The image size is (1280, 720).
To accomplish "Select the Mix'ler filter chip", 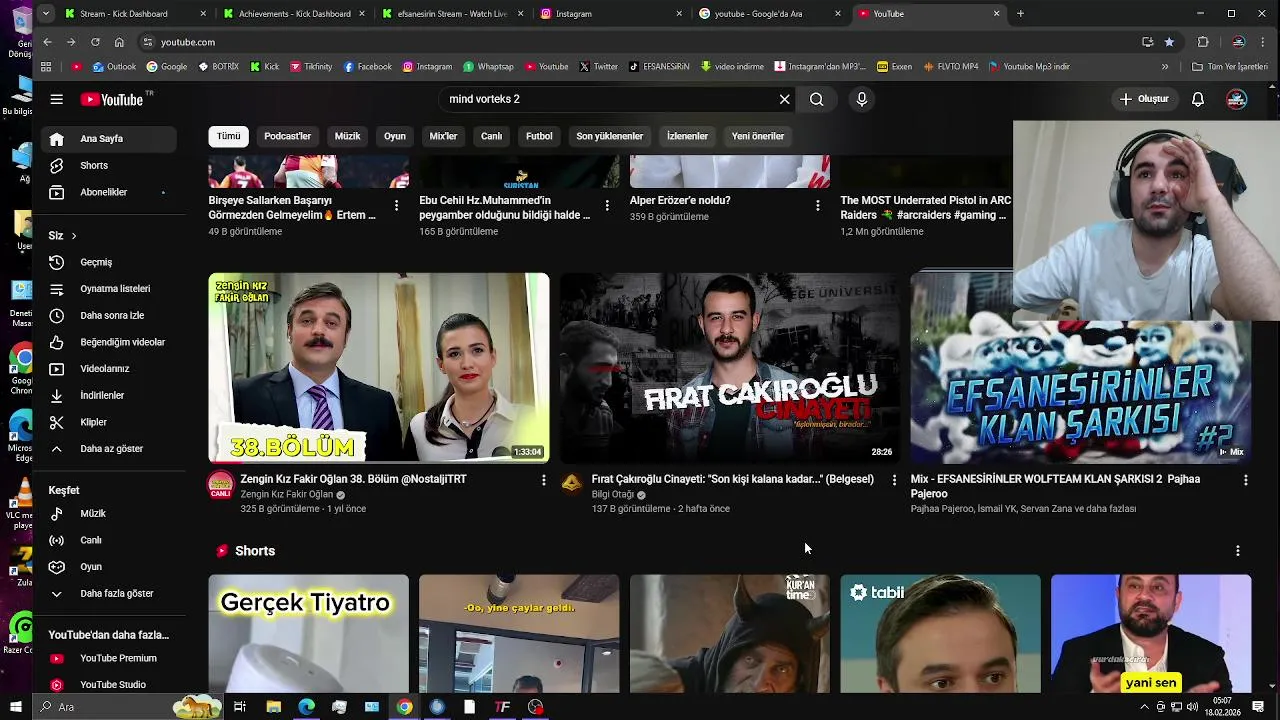I will pyautogui.click(x=443, y=136).
